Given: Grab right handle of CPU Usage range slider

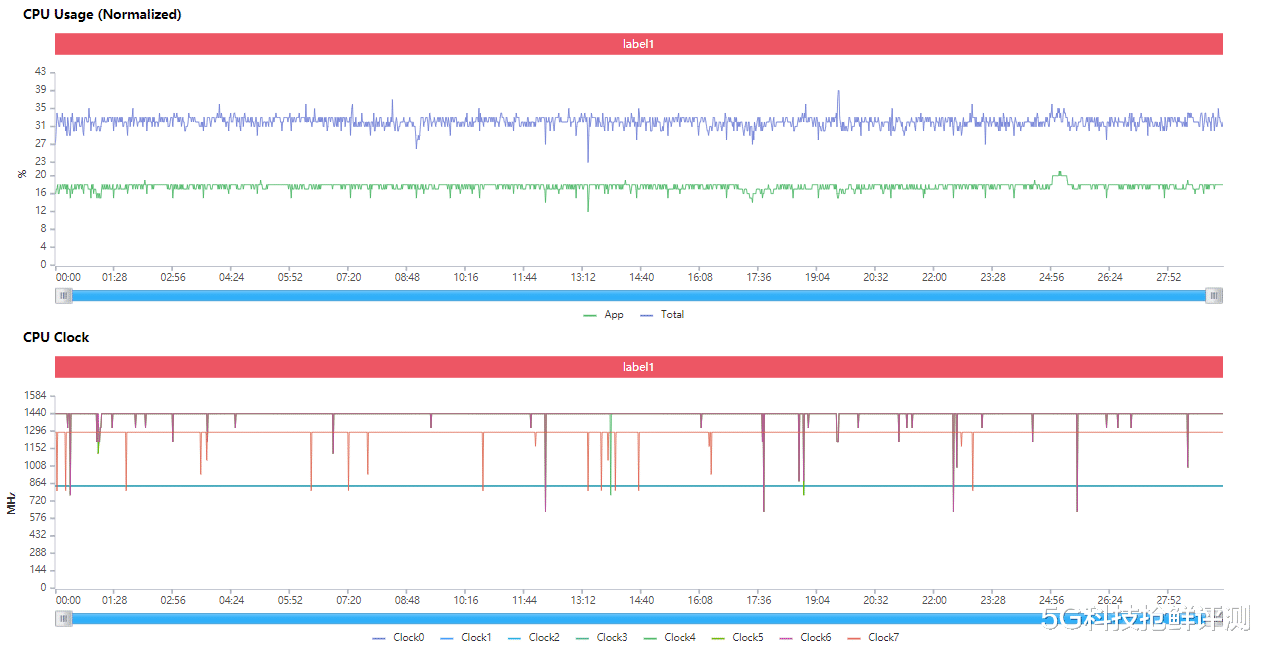Looking at the screenshot, I should [1214, 295].
